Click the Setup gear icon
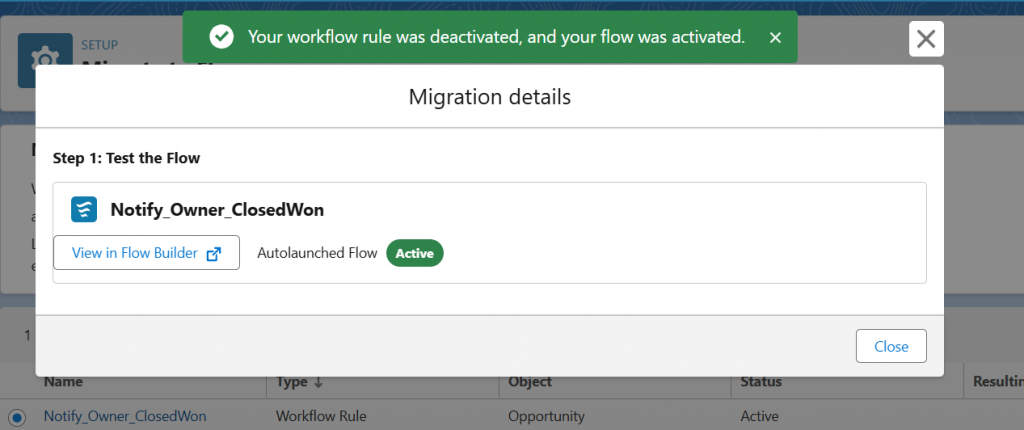Viewport: 1024px width, 430px height. (44, 58)
